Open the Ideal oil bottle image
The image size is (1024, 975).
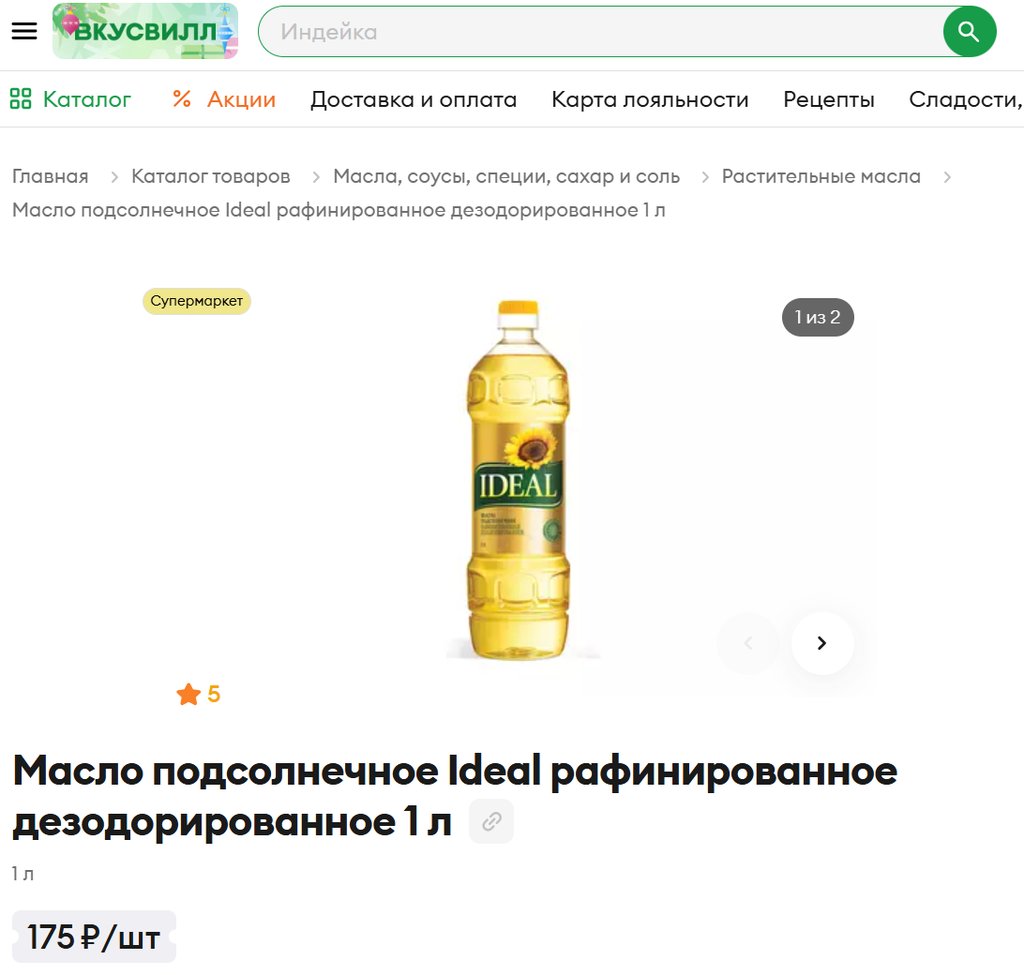(518, 479)
